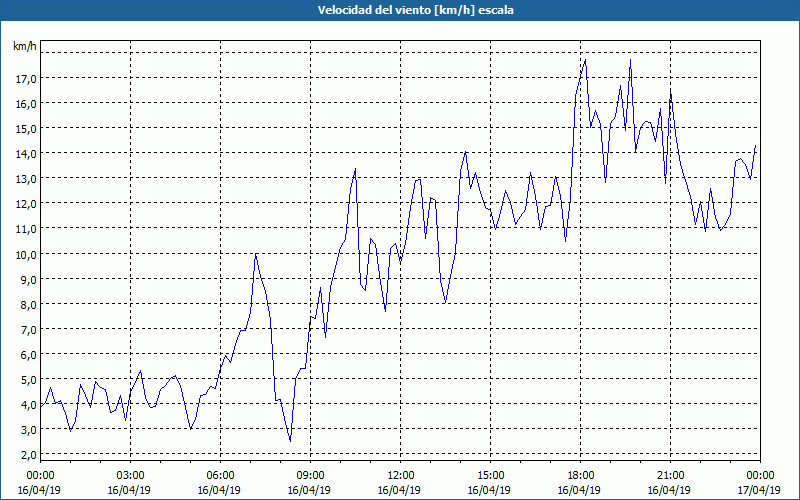
Task: Click the '15:00' time label
Action: (x=491, y=476)
